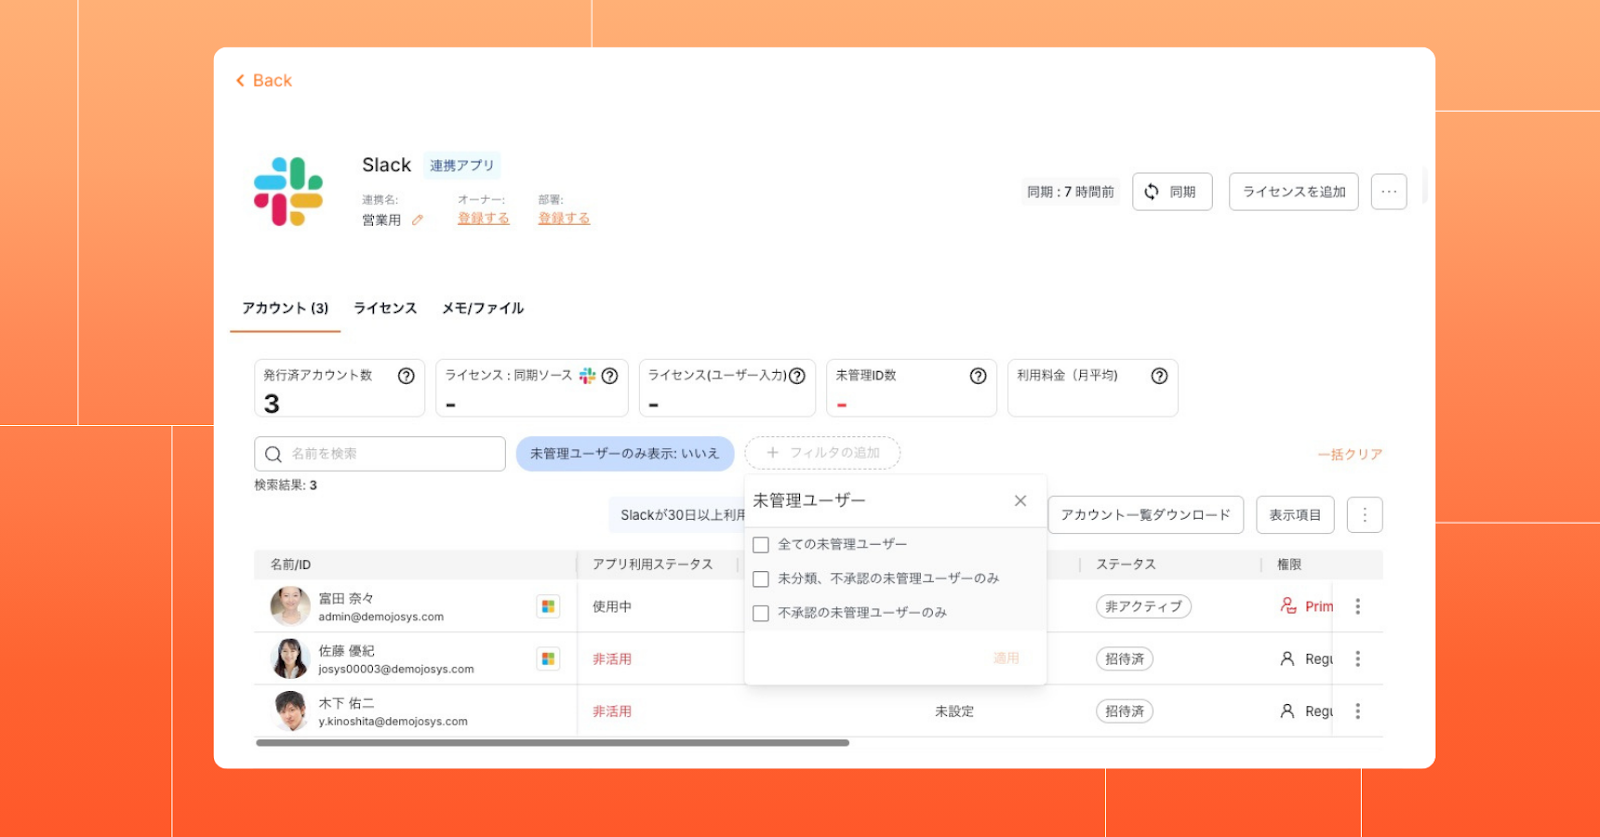Click 木下 佑二's avatar
Image resolution: width=1600 pixels, height=837 pixels.
(x=290, y=711)
